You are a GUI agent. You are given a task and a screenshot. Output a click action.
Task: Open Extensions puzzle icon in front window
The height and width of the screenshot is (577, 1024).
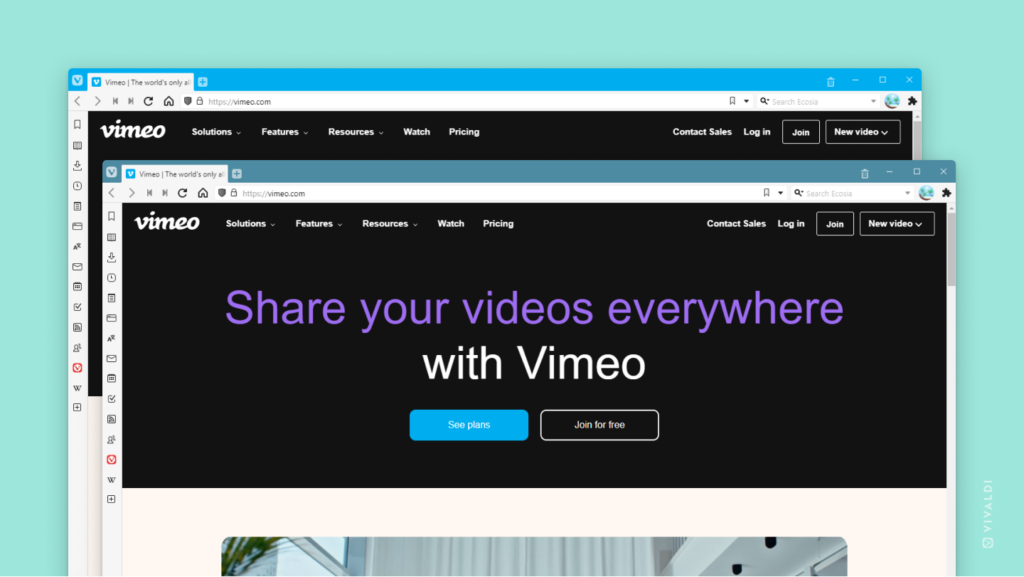pyautogui.click(x=946, y=193)
